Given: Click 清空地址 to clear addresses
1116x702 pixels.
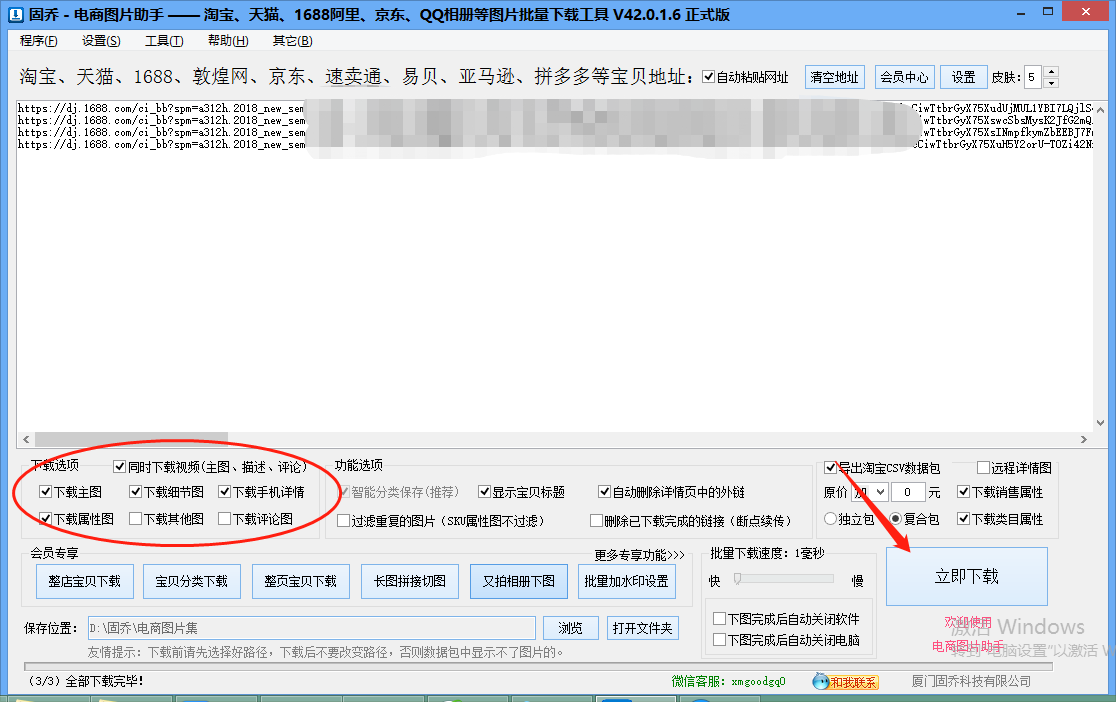Looking at the screenshot, I should tap(834, 76).
